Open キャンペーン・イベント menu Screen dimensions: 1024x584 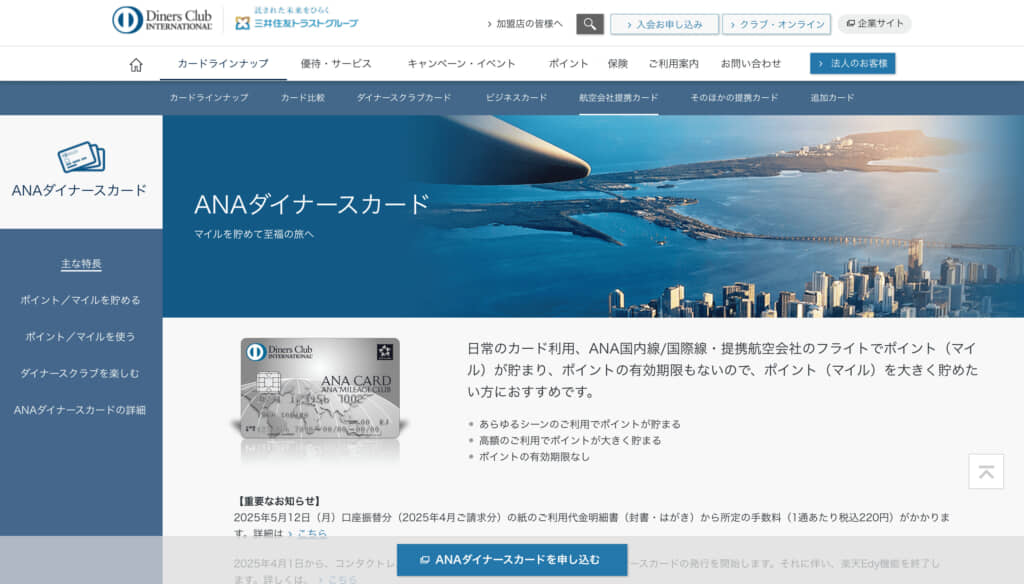point(461,63)
